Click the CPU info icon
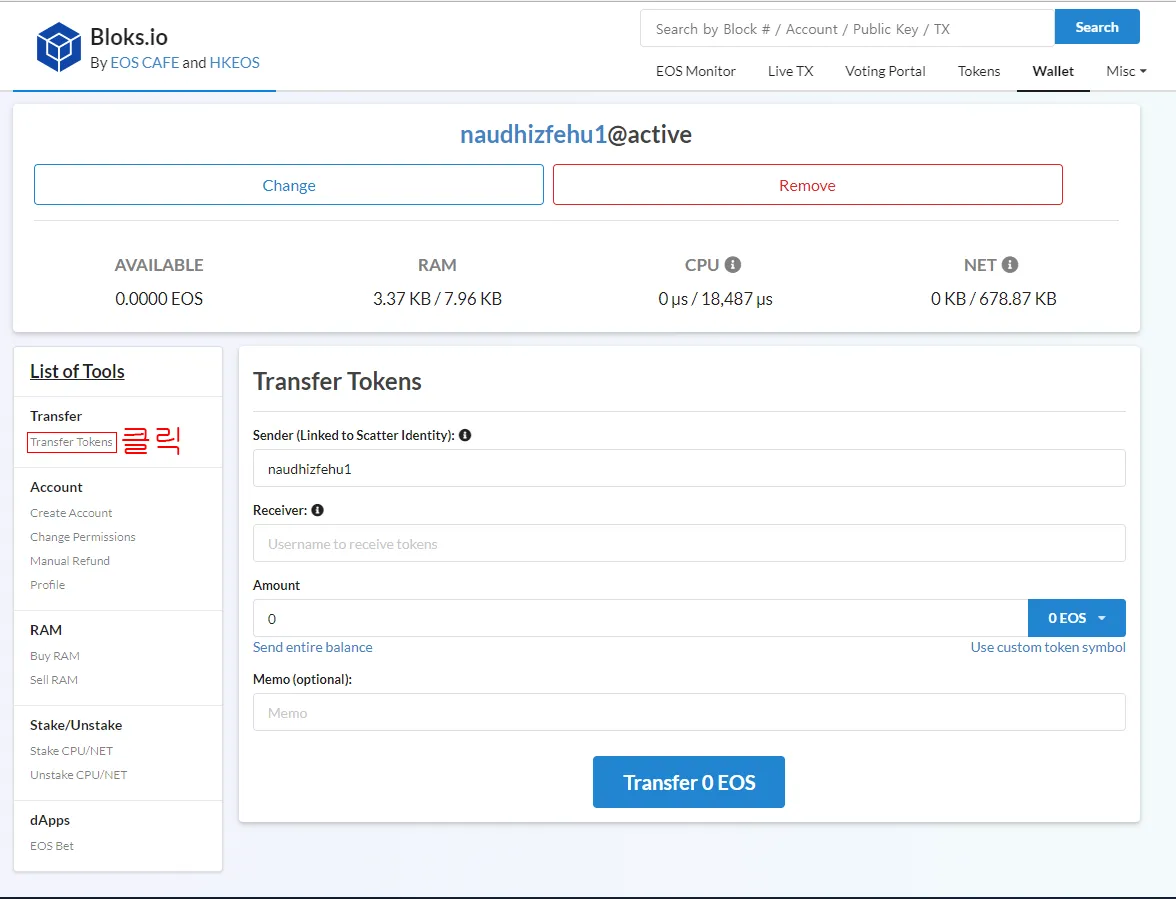The width and height of the screenshot is (1176, 899). [733, 265]
